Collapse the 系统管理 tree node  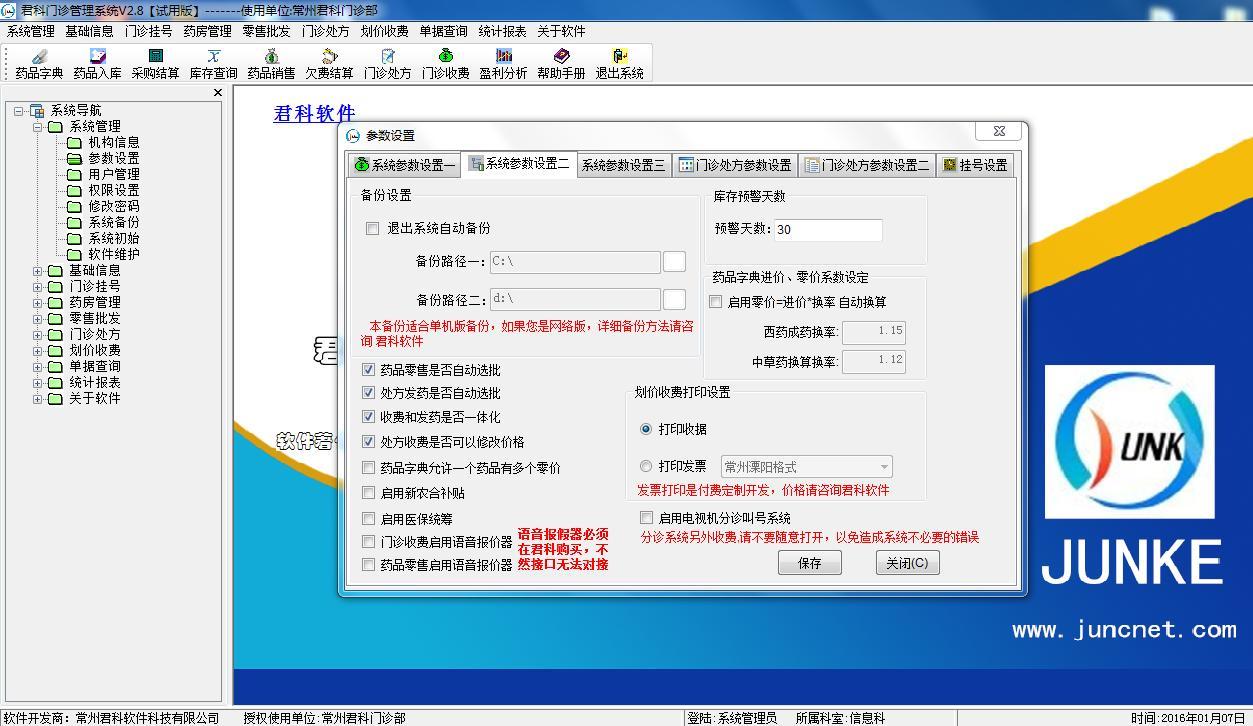pos(38,127)
